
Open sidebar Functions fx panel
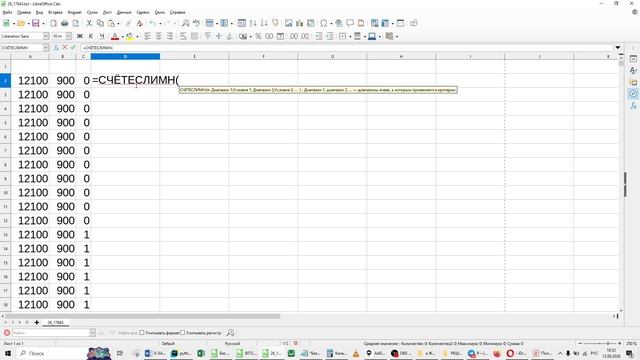[x=633, y=106]
